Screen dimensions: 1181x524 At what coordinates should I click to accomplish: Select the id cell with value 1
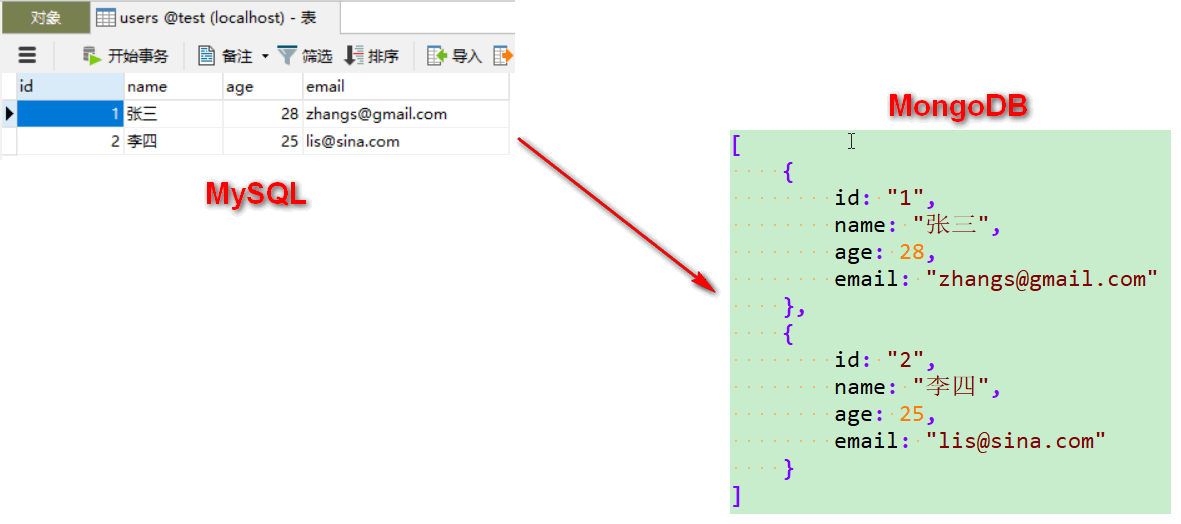point(70,114)
